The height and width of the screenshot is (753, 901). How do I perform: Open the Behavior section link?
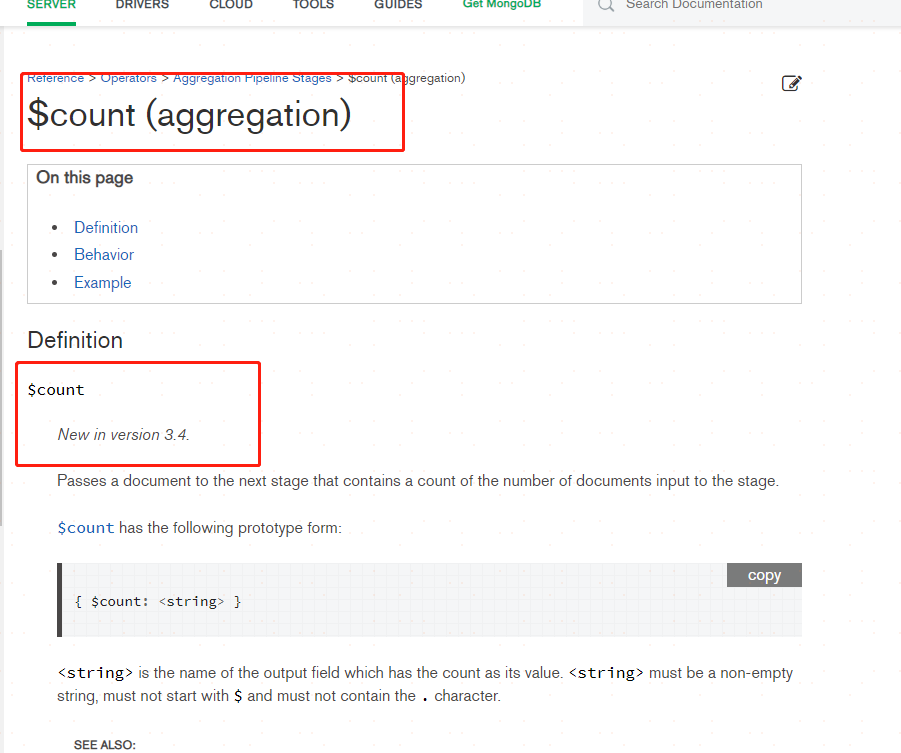tap(103, 254)
